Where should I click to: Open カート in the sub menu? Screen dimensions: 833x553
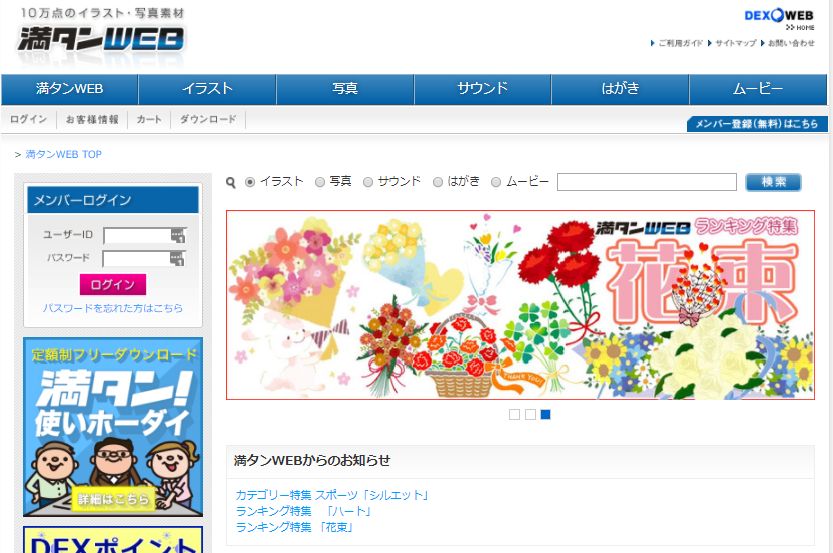149,120
